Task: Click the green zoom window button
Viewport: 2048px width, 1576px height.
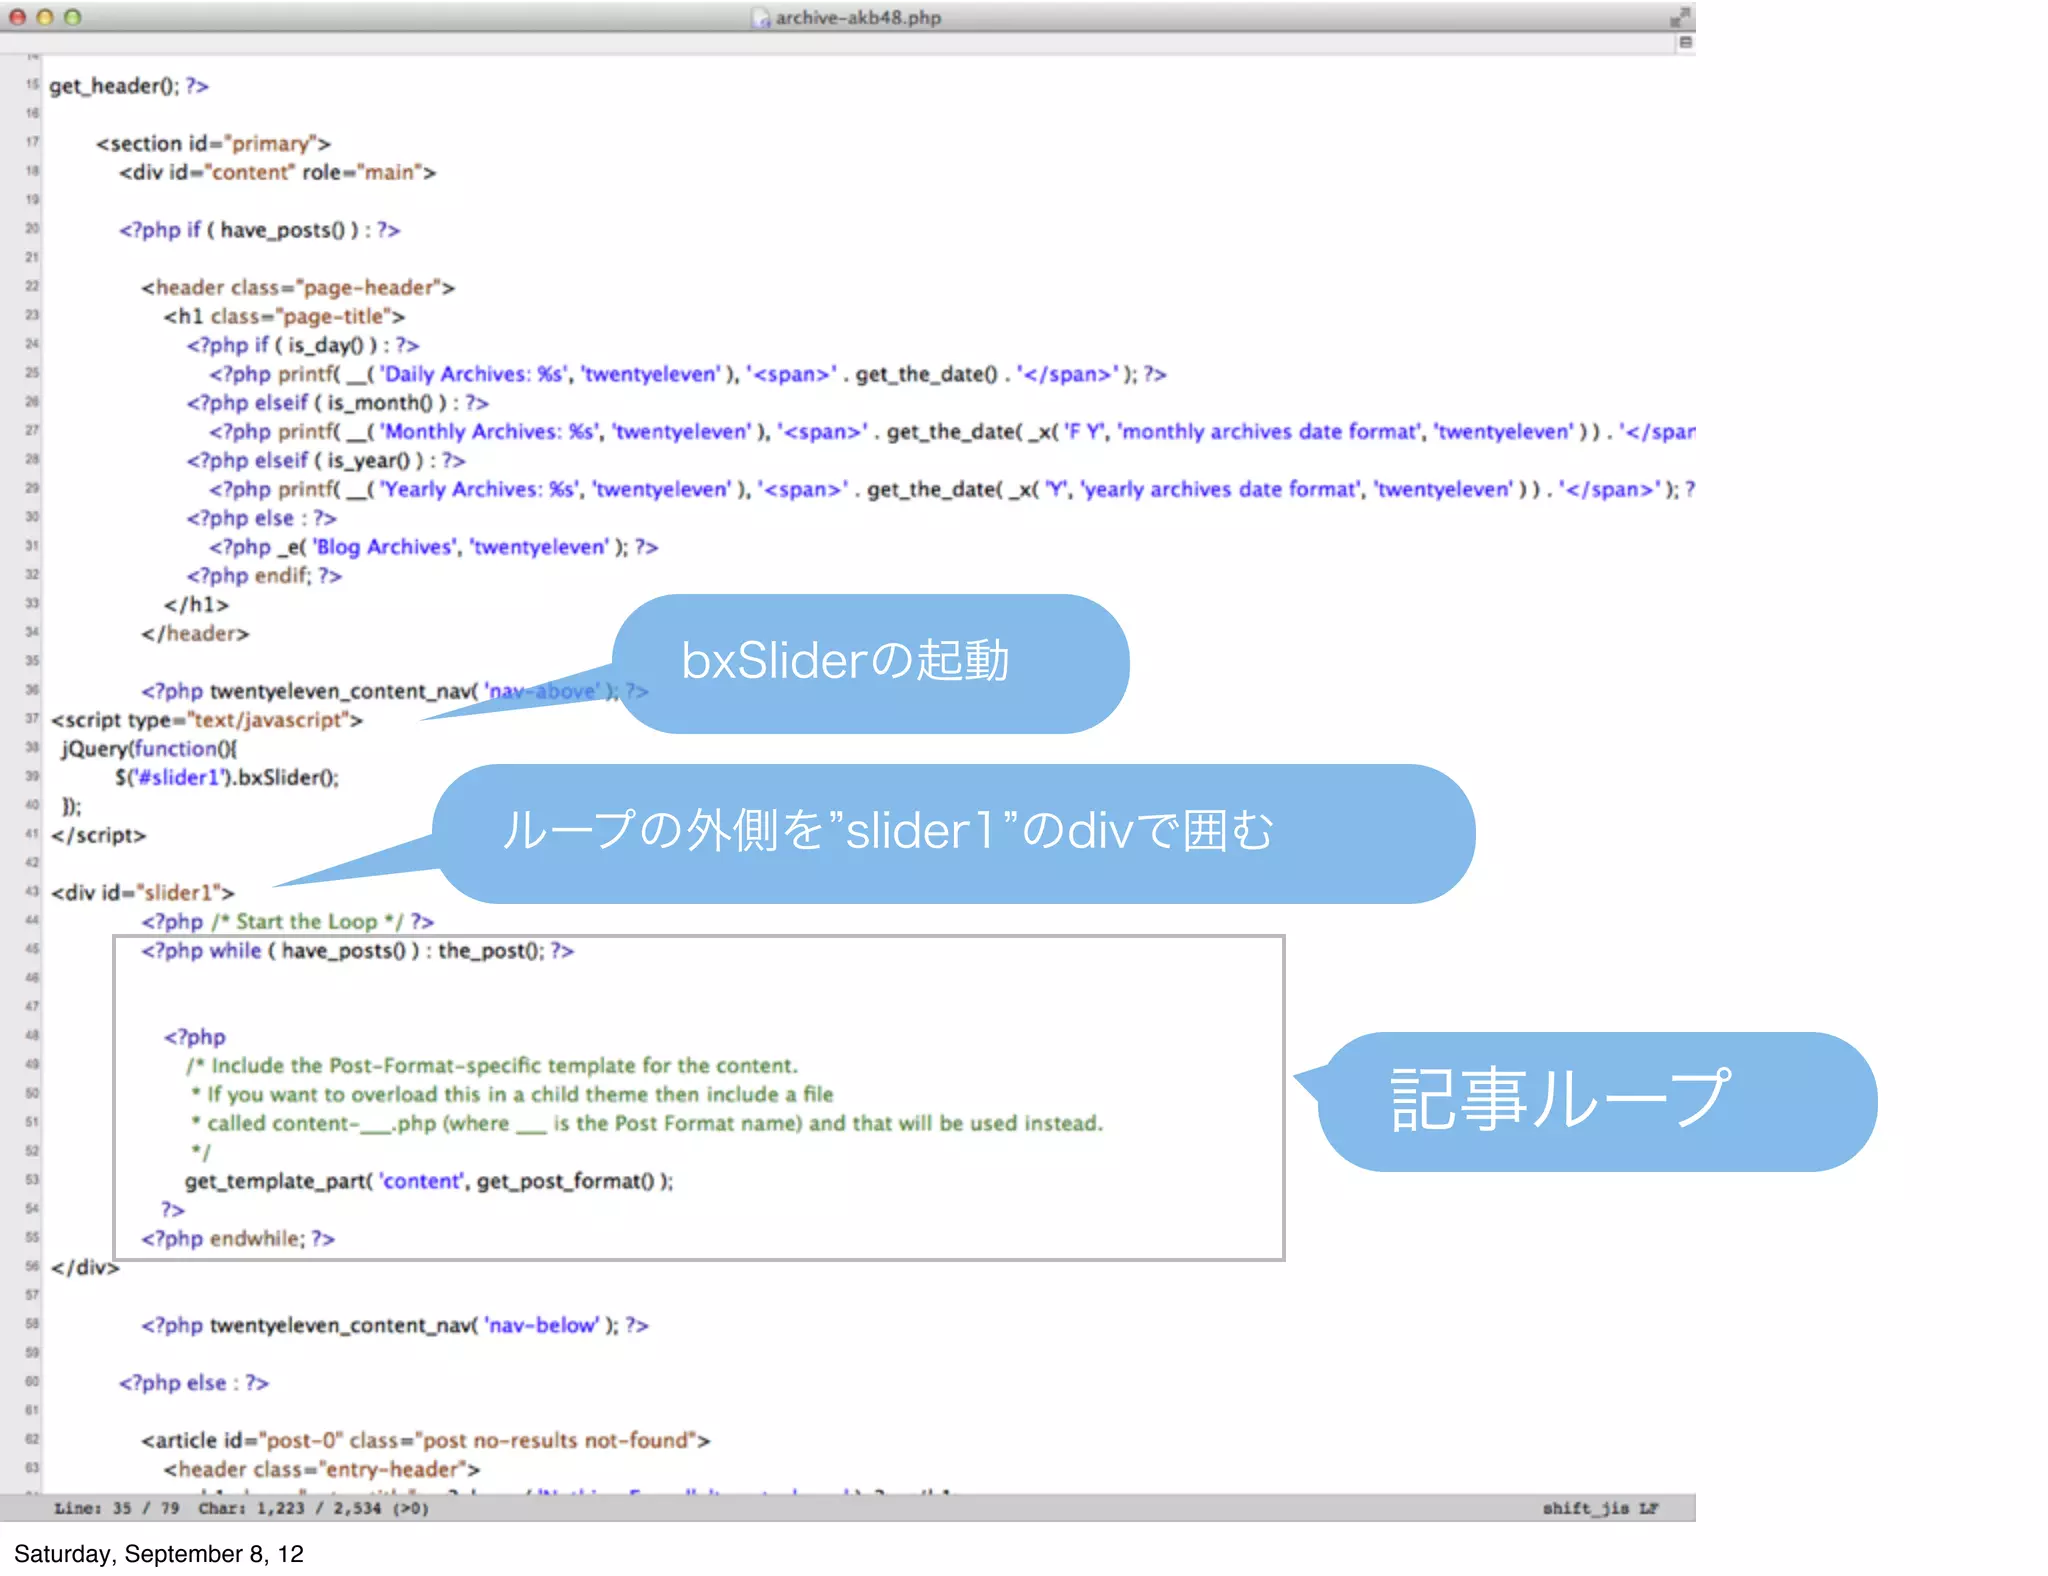Action: tap(72, 17)
